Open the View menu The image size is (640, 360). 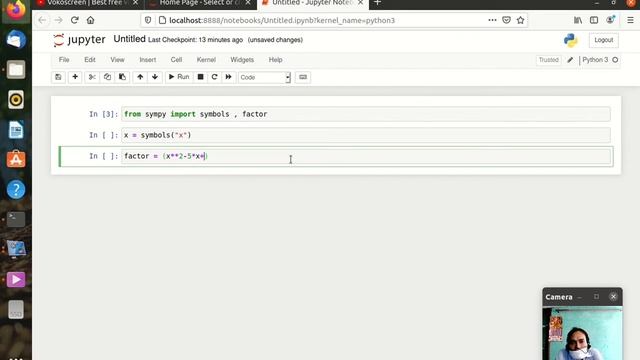coord(117,60)
